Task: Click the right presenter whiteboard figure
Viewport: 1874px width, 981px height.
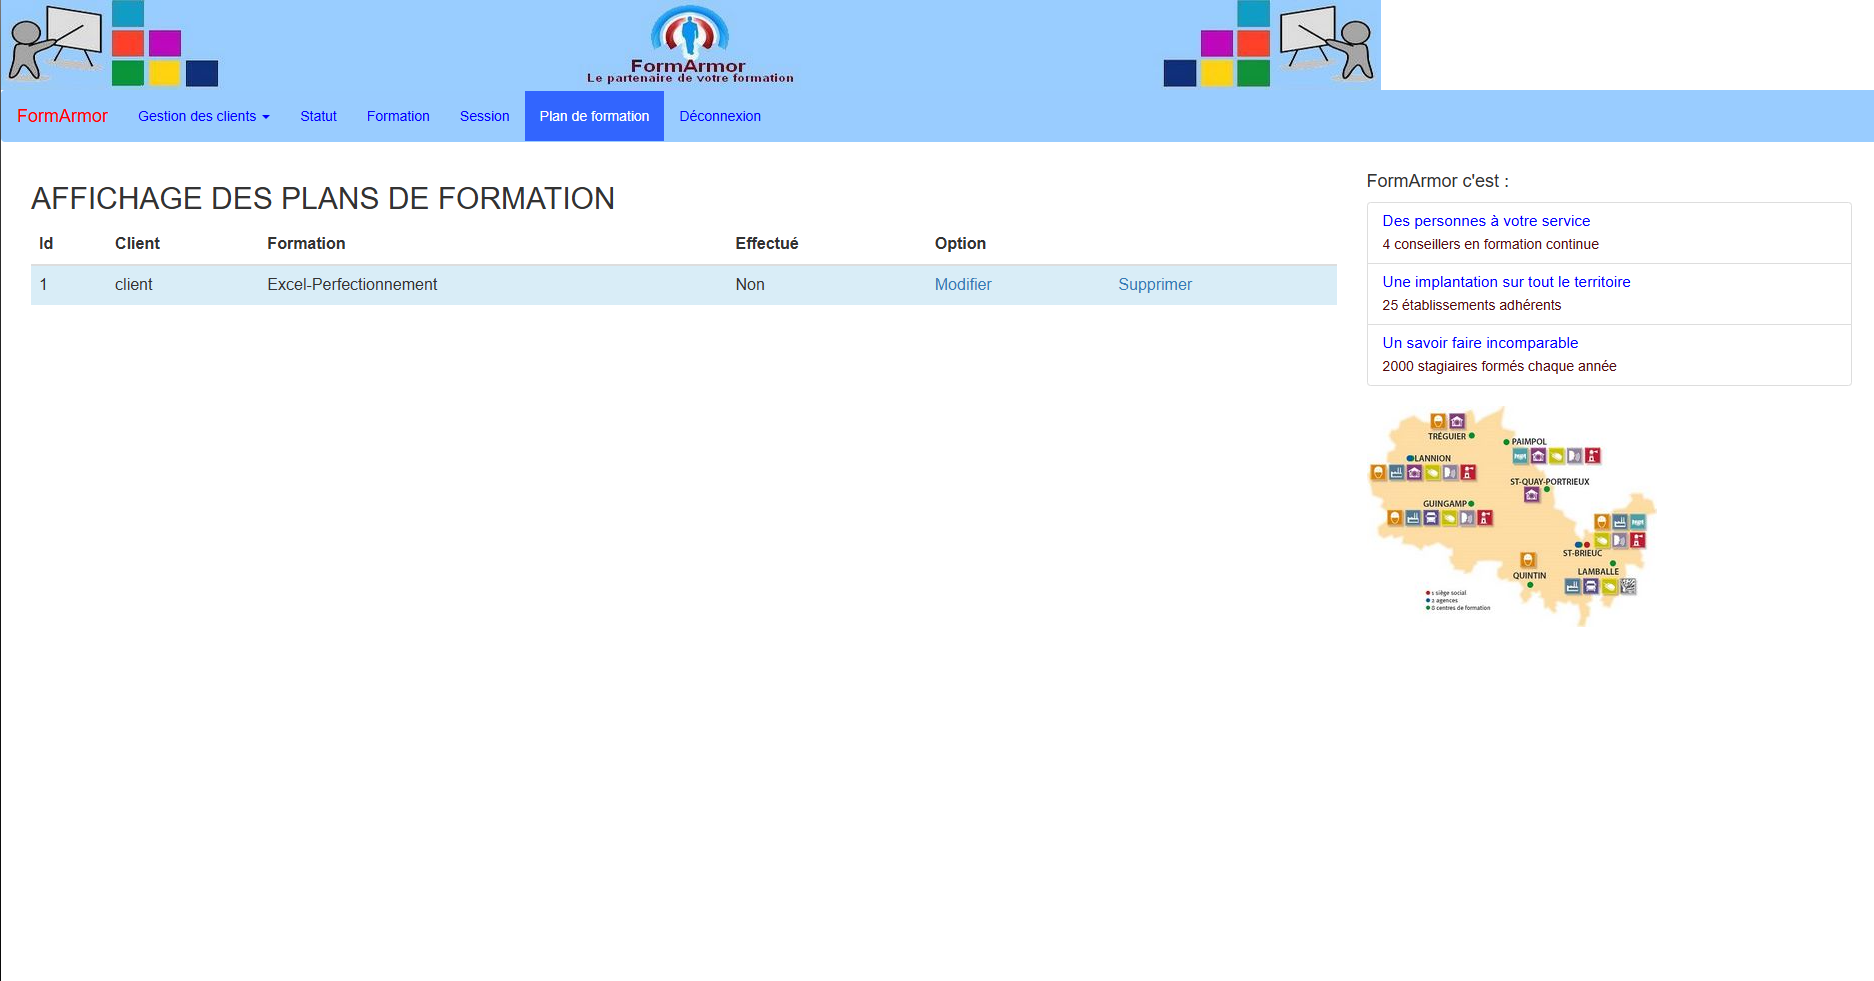Action: click(x=1327, y=43)
